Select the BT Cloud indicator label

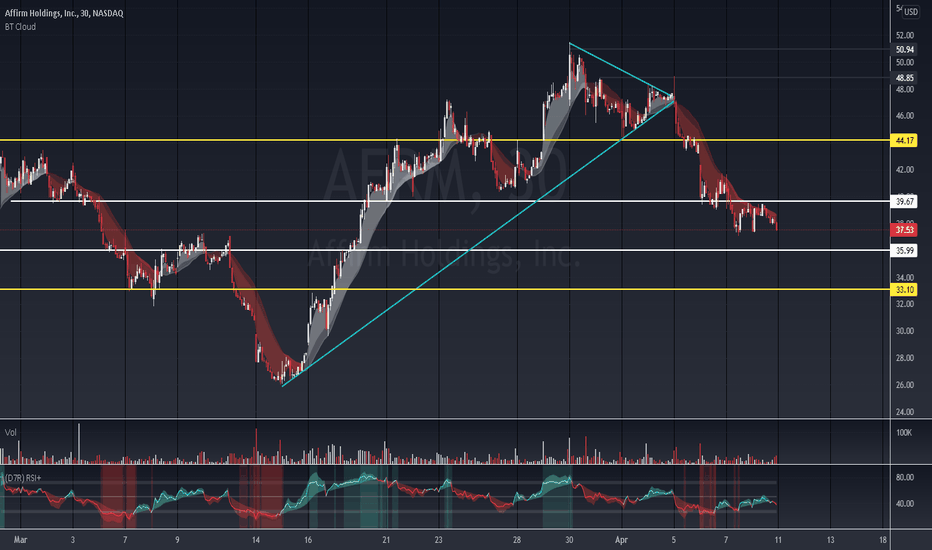tap(20, 27)
